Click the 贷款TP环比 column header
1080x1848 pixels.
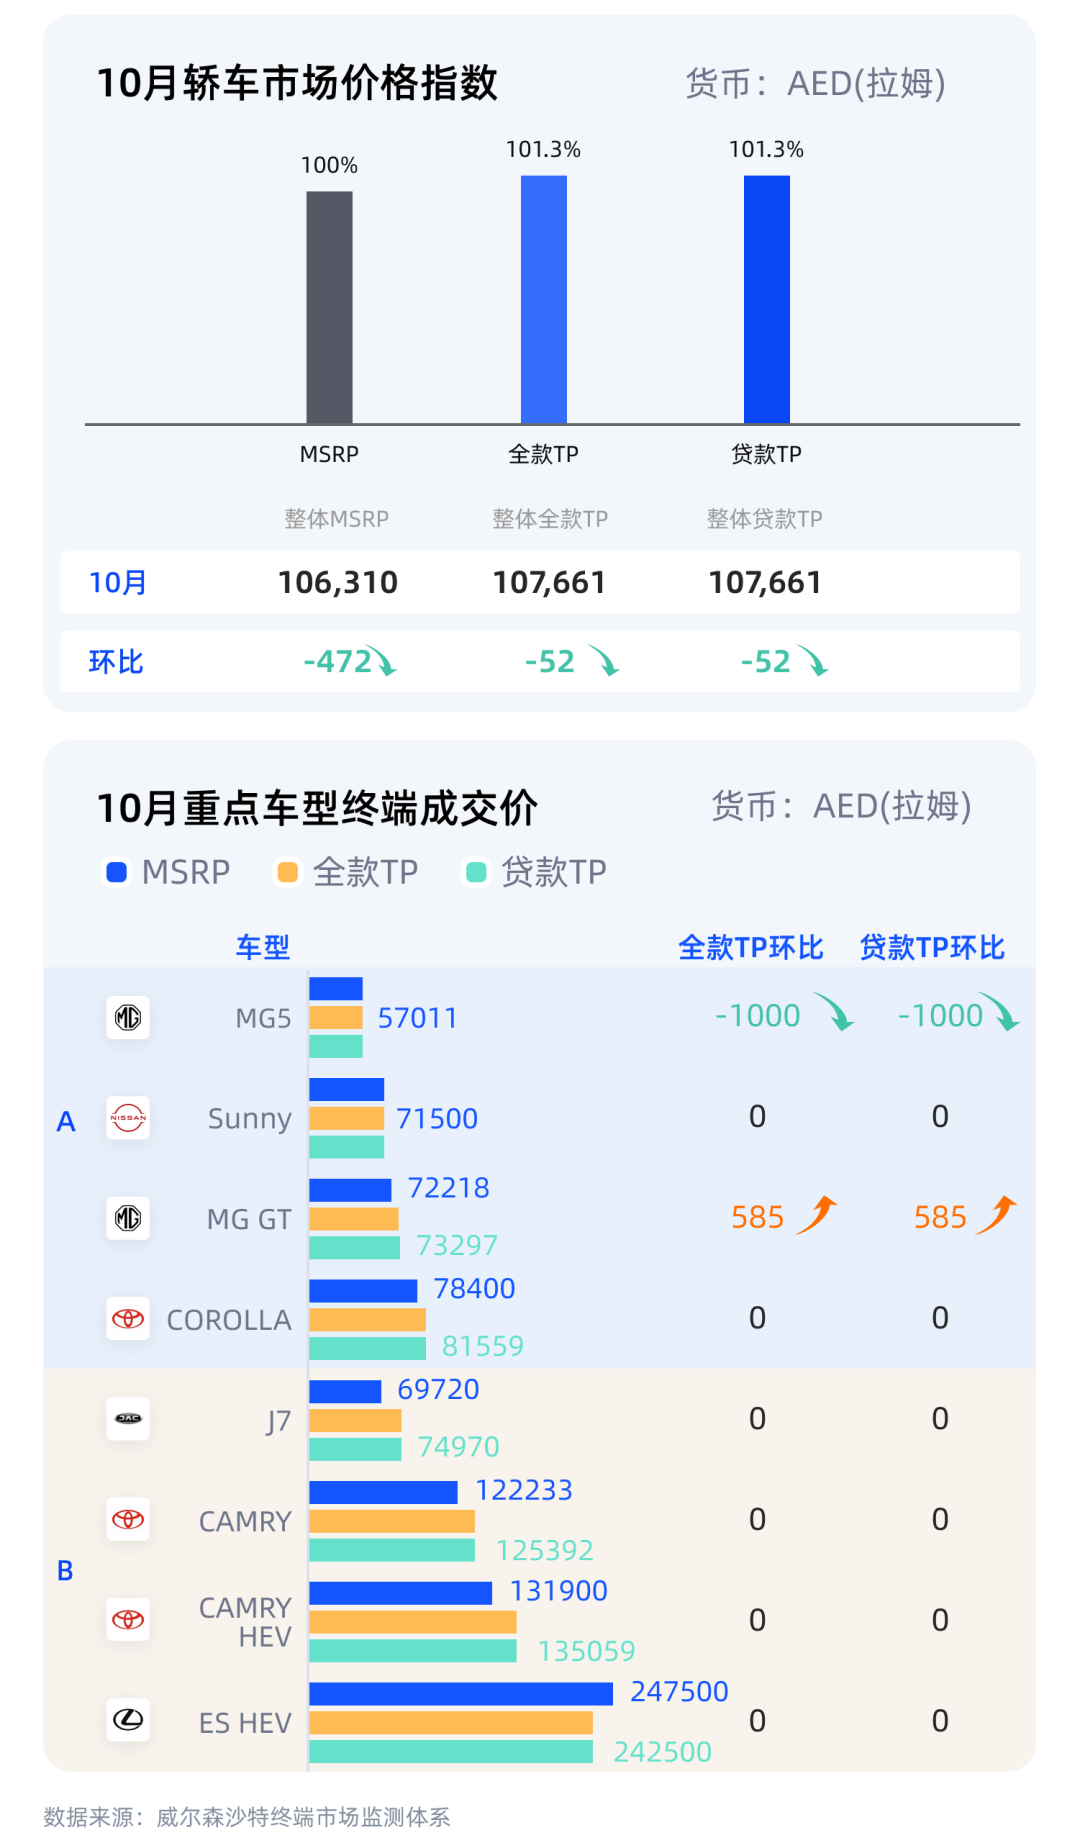click(932, 947)
